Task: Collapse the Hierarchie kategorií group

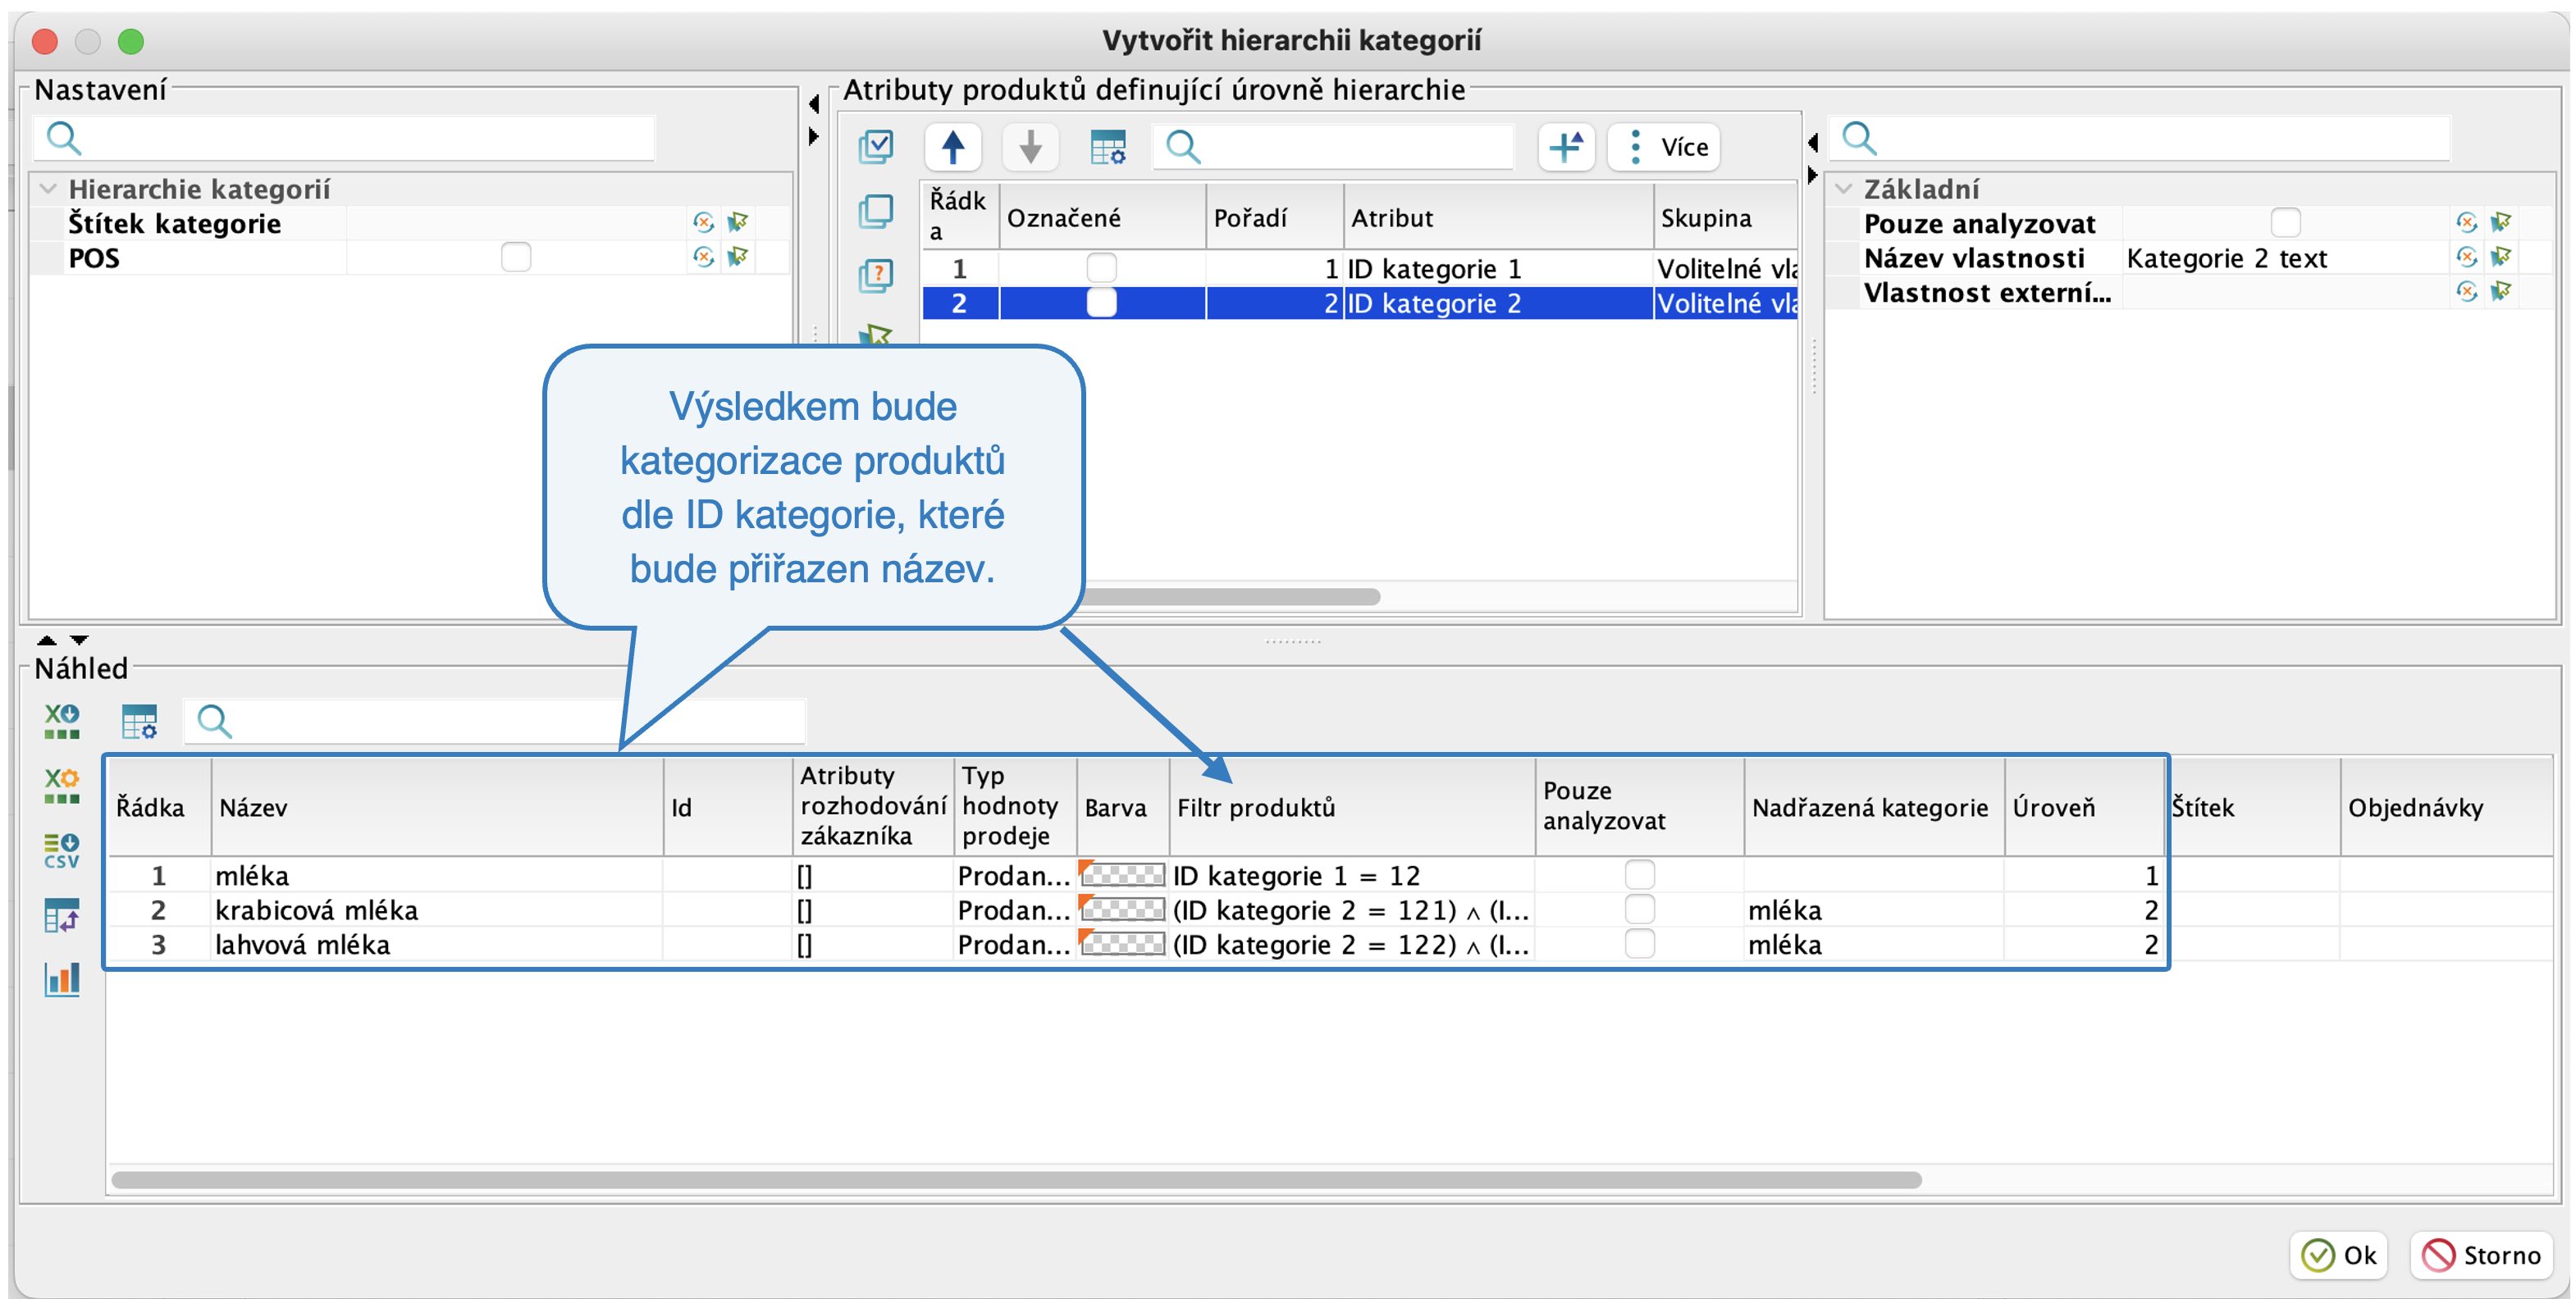Action: [x=48, y=188]
